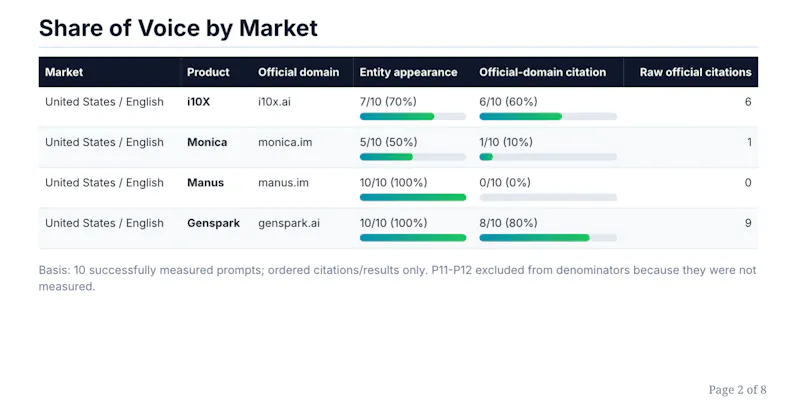This screenshot has height=405, width=800.
Task: Click the Raw official citations header
Action: (695, 72)
